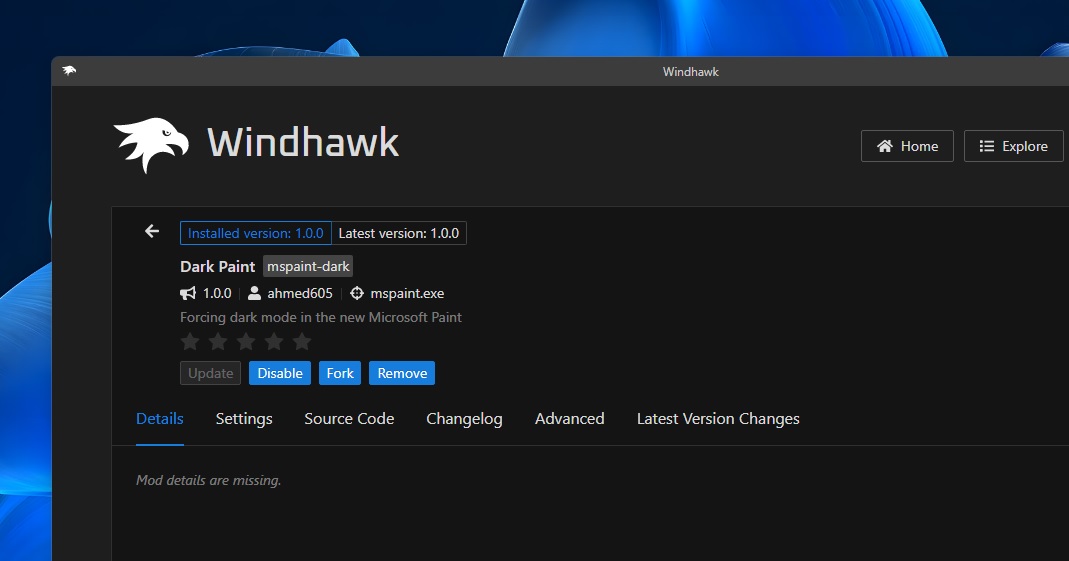
Task: Rate the mod five stars
Action: [302, 342]
